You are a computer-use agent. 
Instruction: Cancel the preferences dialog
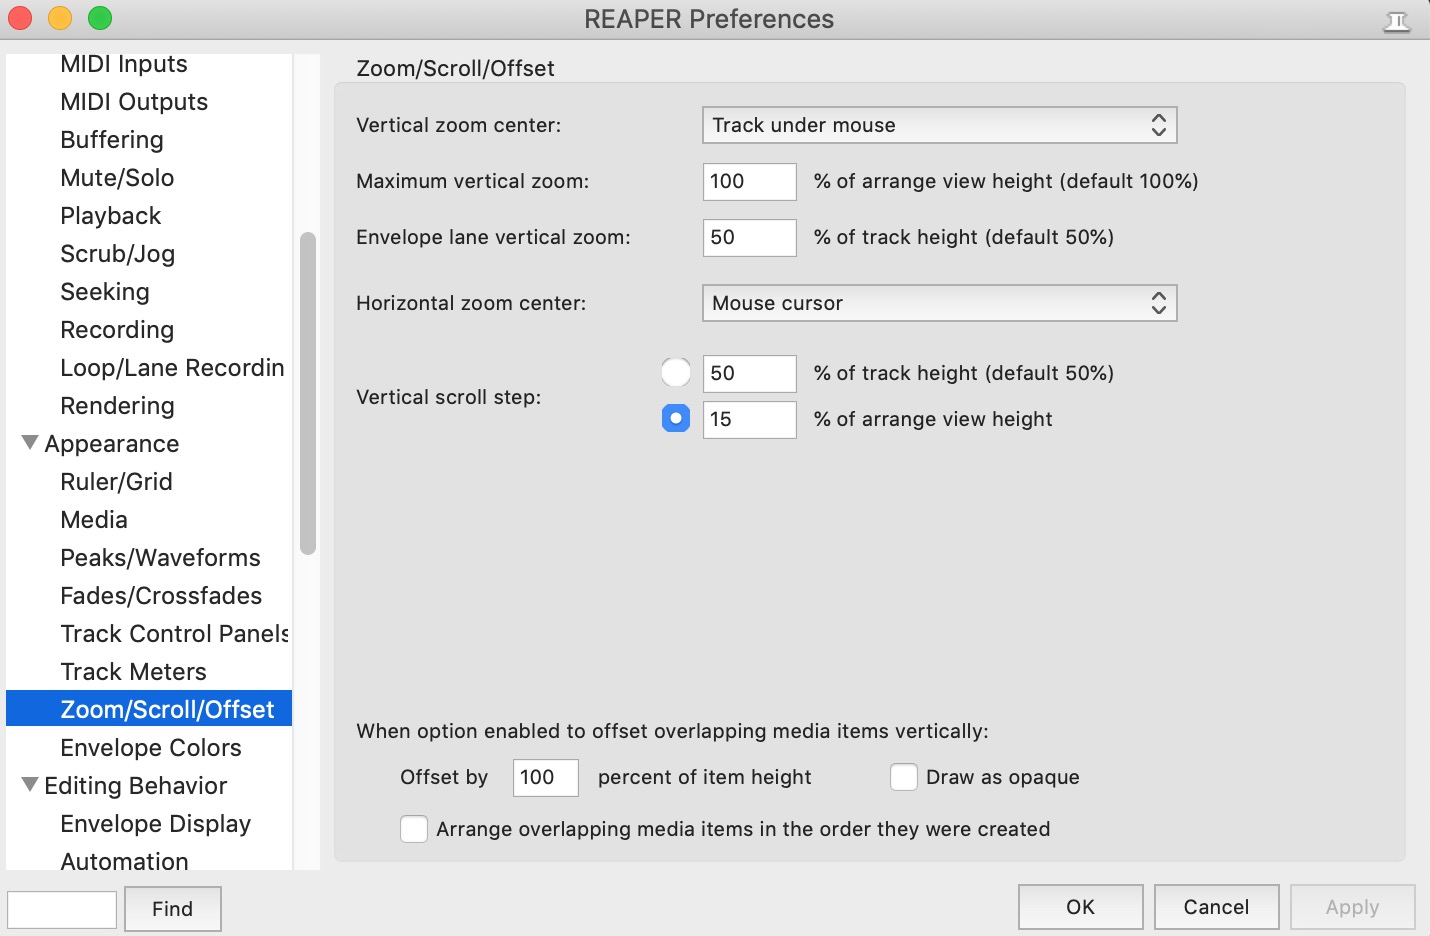tap(1217, 907)
